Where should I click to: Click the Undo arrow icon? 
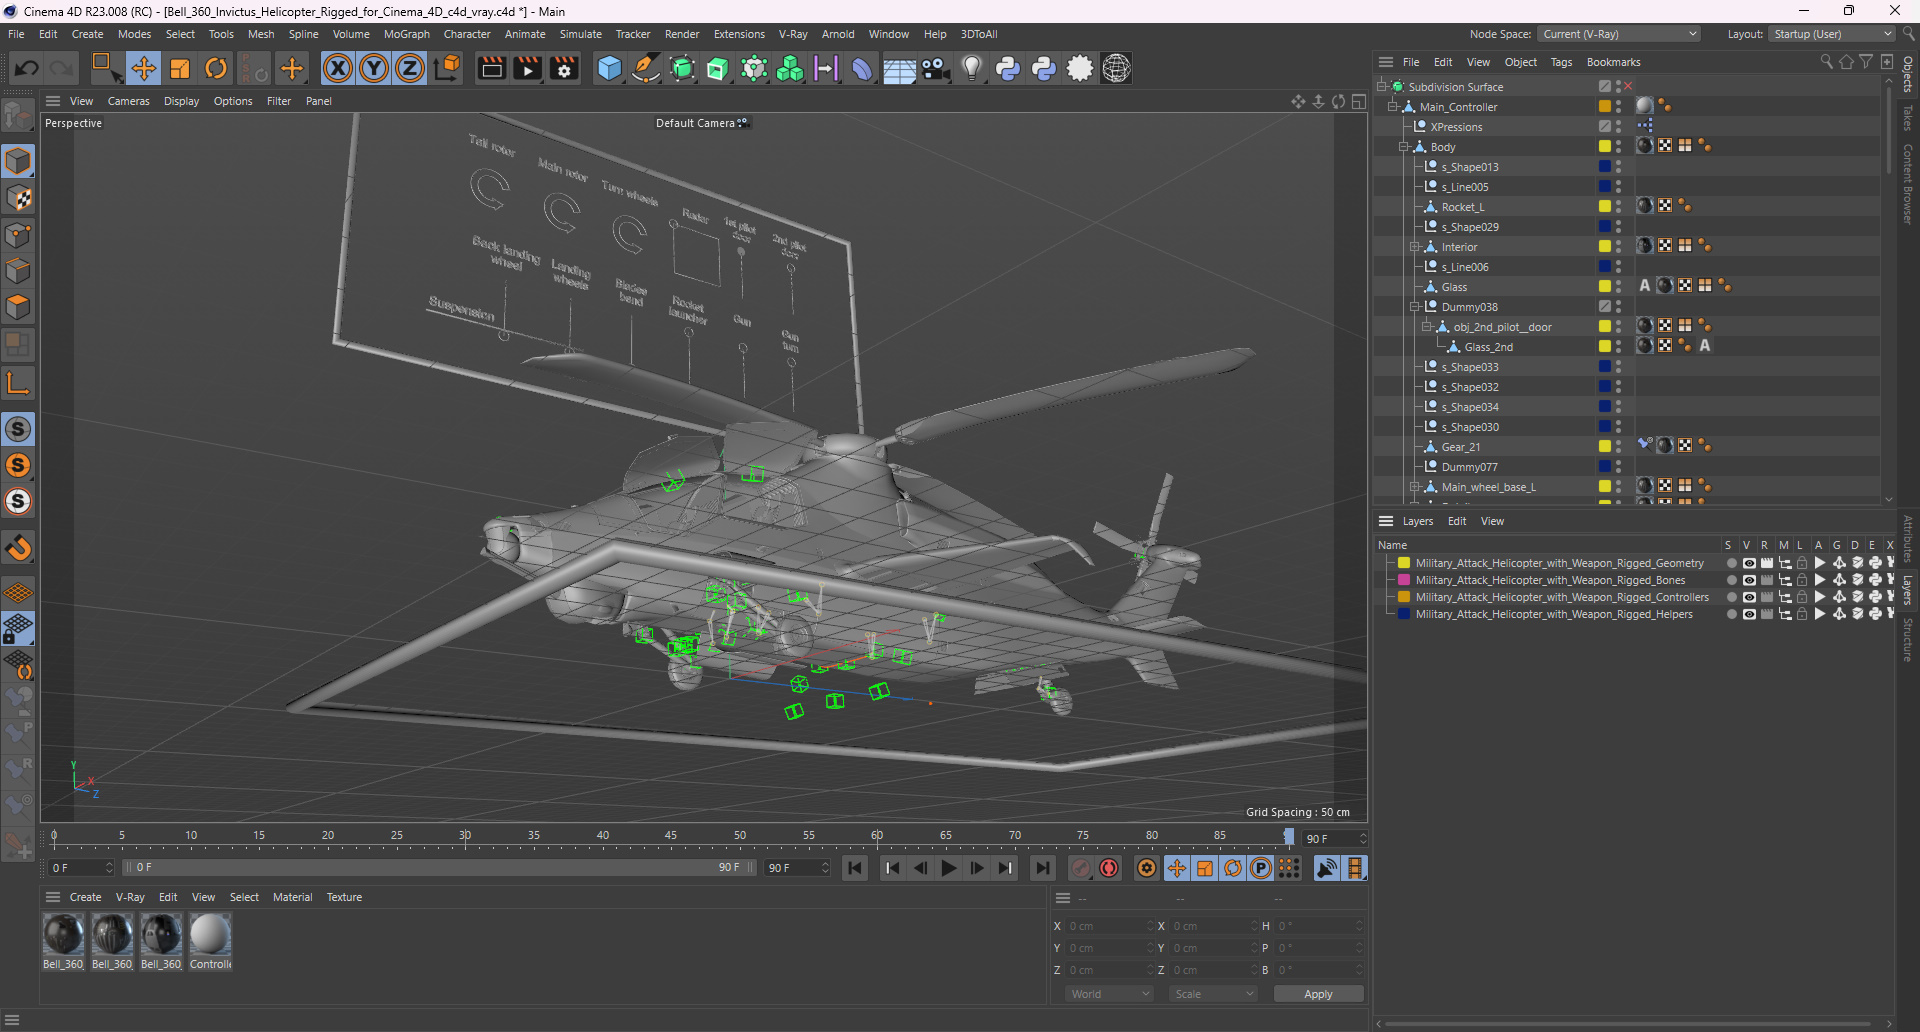[27, 68]
